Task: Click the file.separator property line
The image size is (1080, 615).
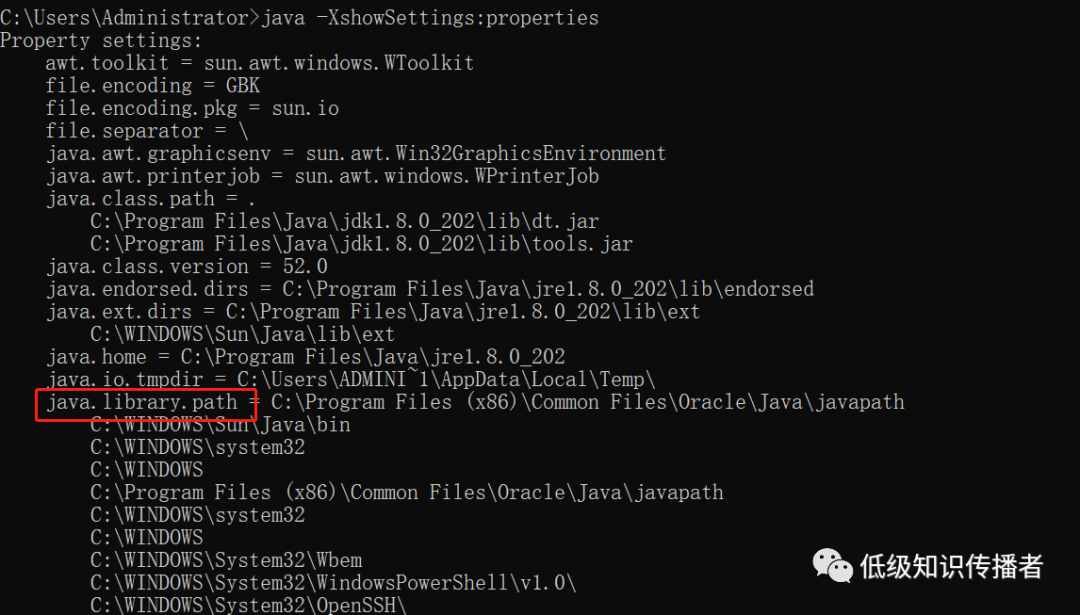Action: [147, 131]
